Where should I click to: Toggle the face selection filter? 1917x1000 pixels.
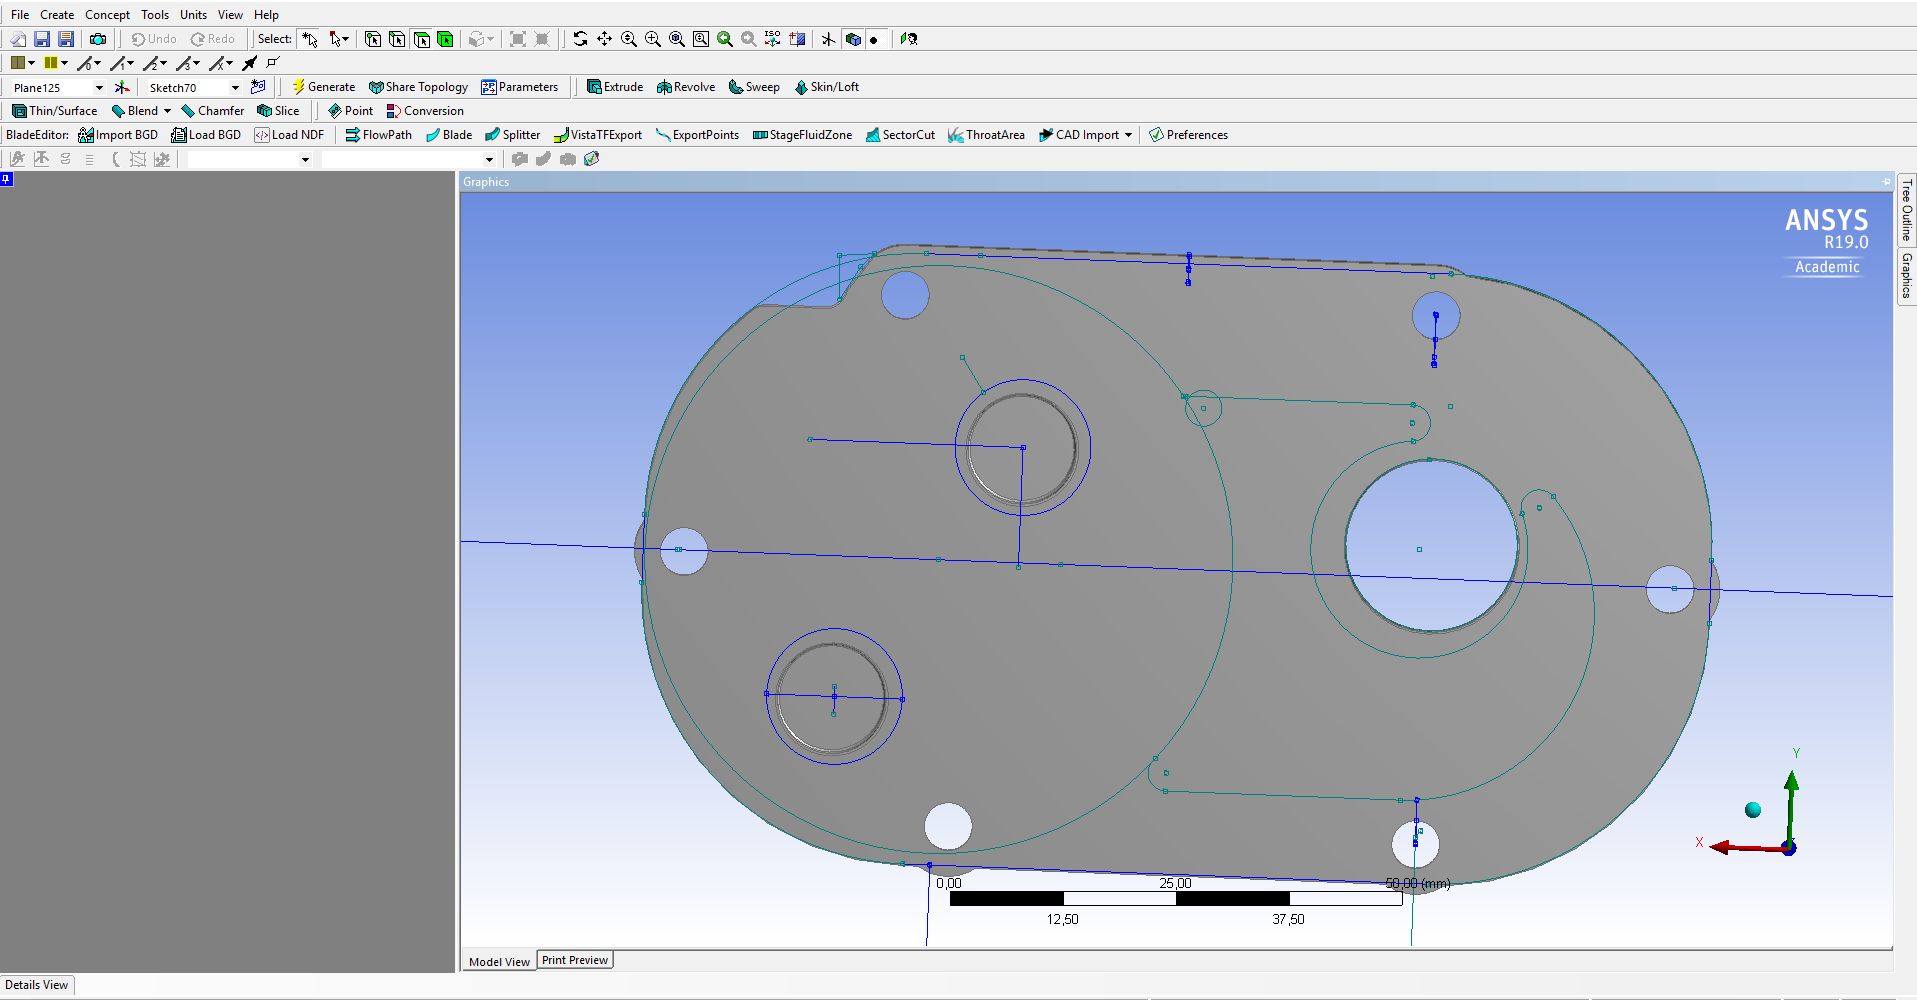click(x=422, y=39)
